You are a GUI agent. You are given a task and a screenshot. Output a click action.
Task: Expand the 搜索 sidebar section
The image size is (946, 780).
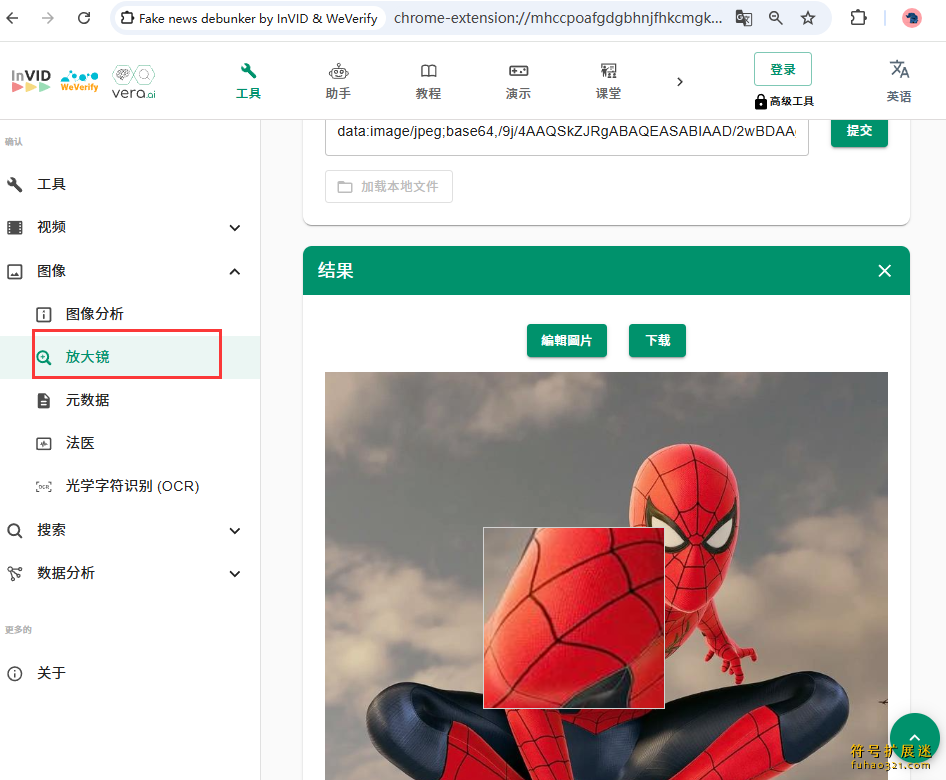[130, 530]
